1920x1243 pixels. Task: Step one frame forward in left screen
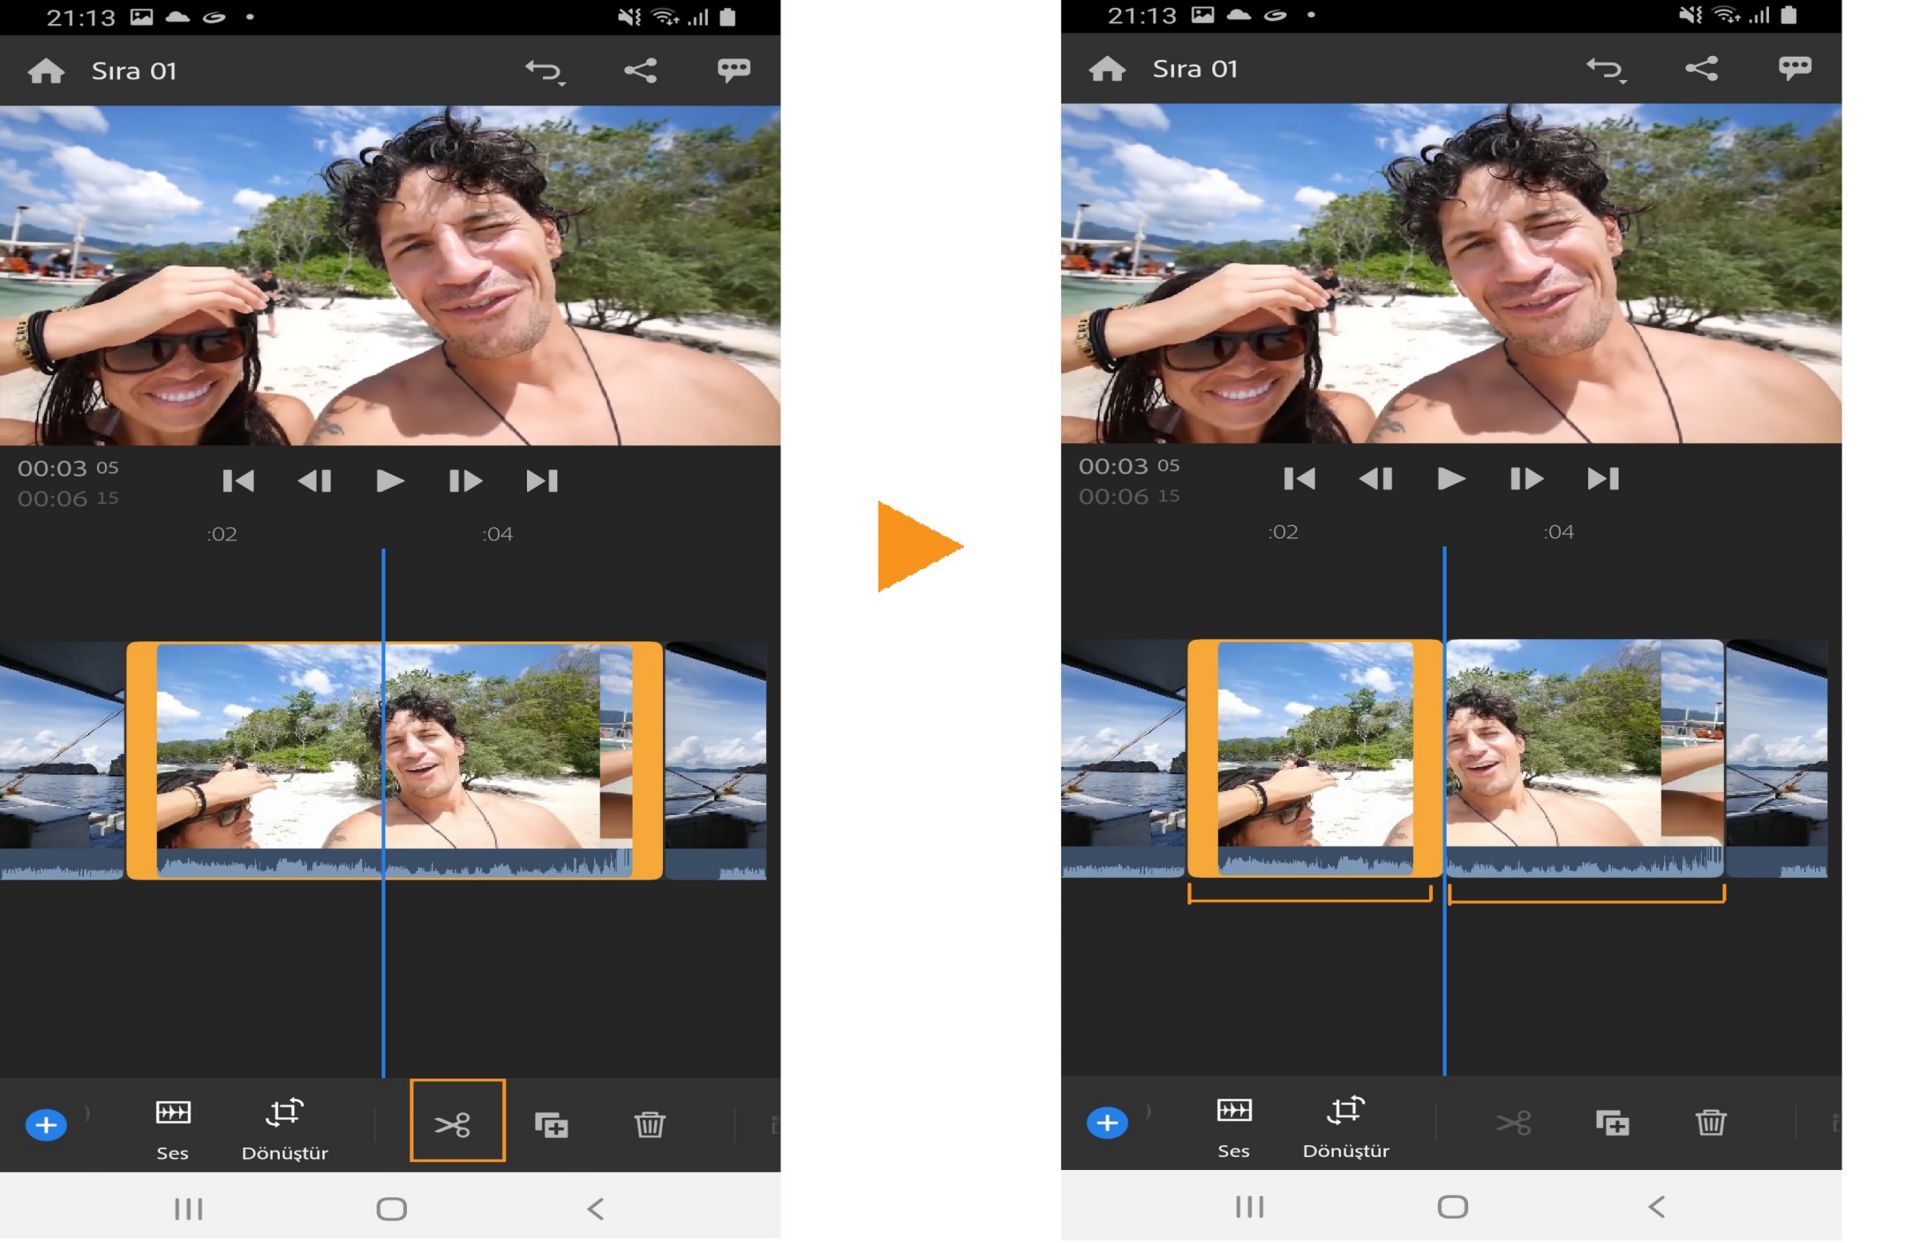(465, 481)
